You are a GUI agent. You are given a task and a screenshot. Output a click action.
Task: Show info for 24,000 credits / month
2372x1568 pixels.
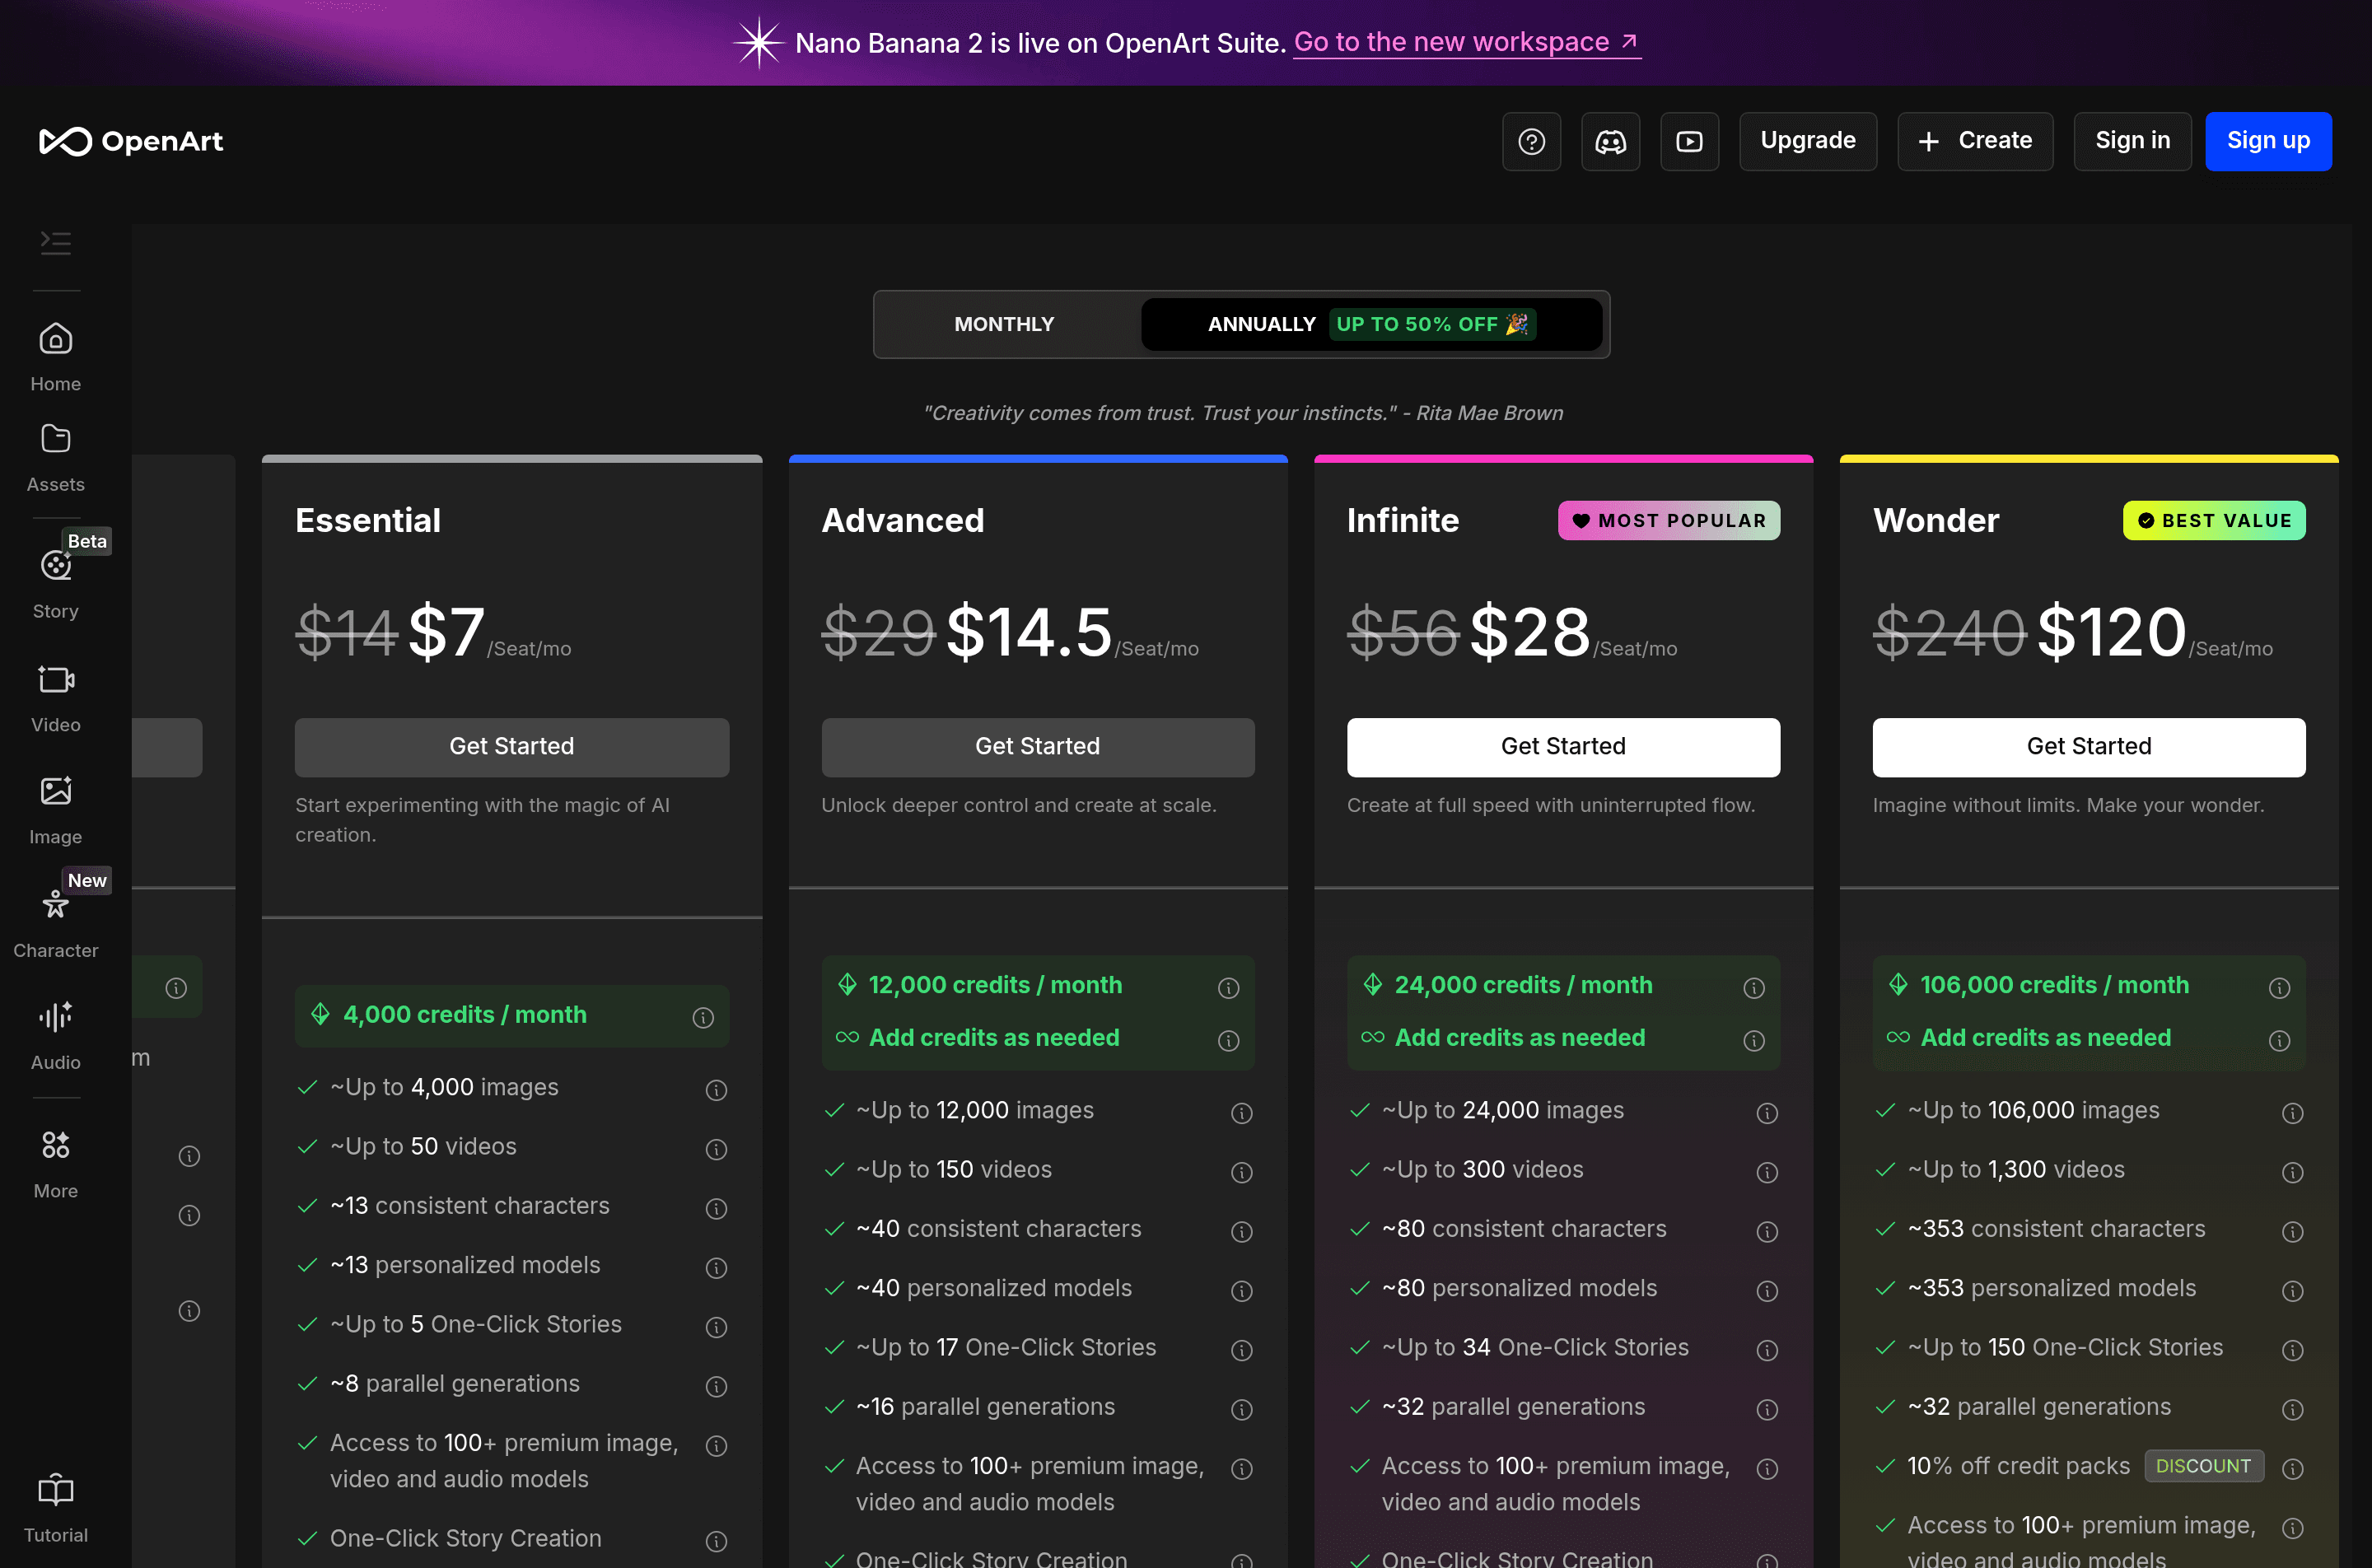tap(1753, 988)
